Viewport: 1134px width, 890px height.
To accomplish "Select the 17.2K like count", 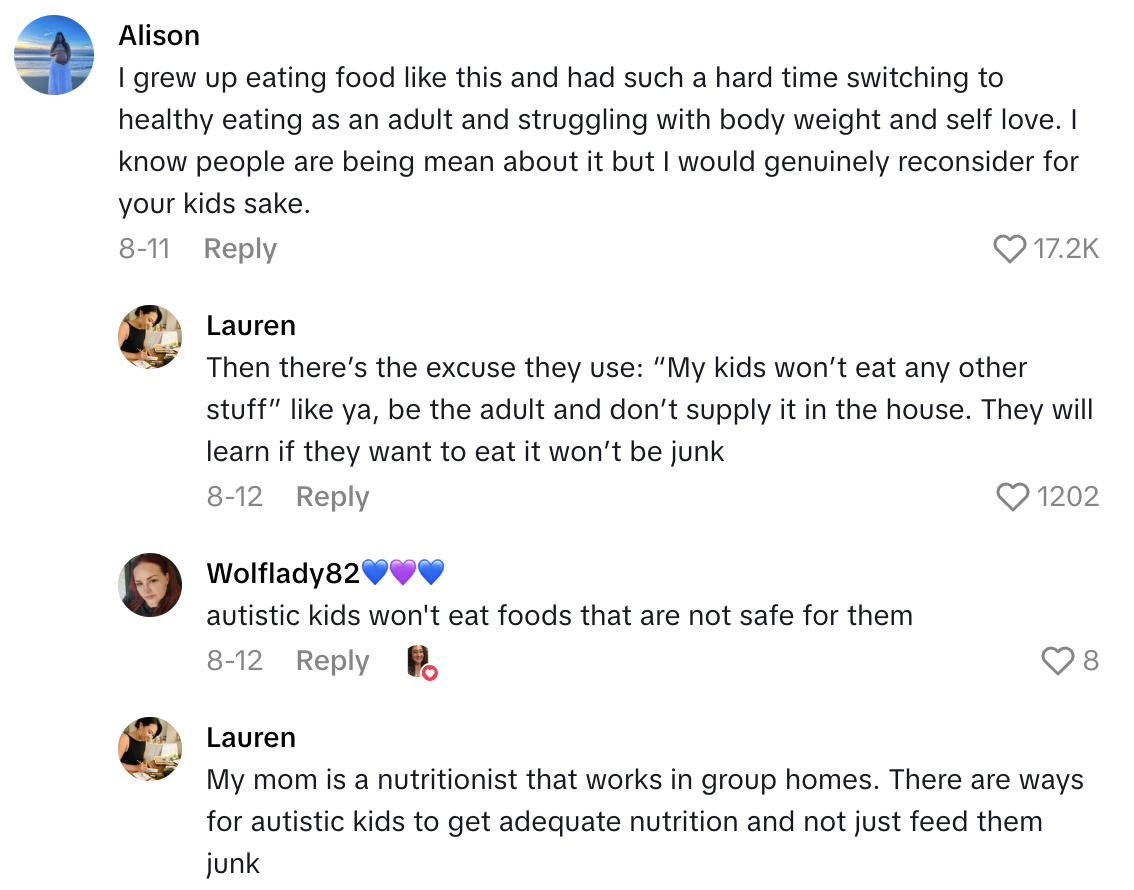I will (1063, 248).
